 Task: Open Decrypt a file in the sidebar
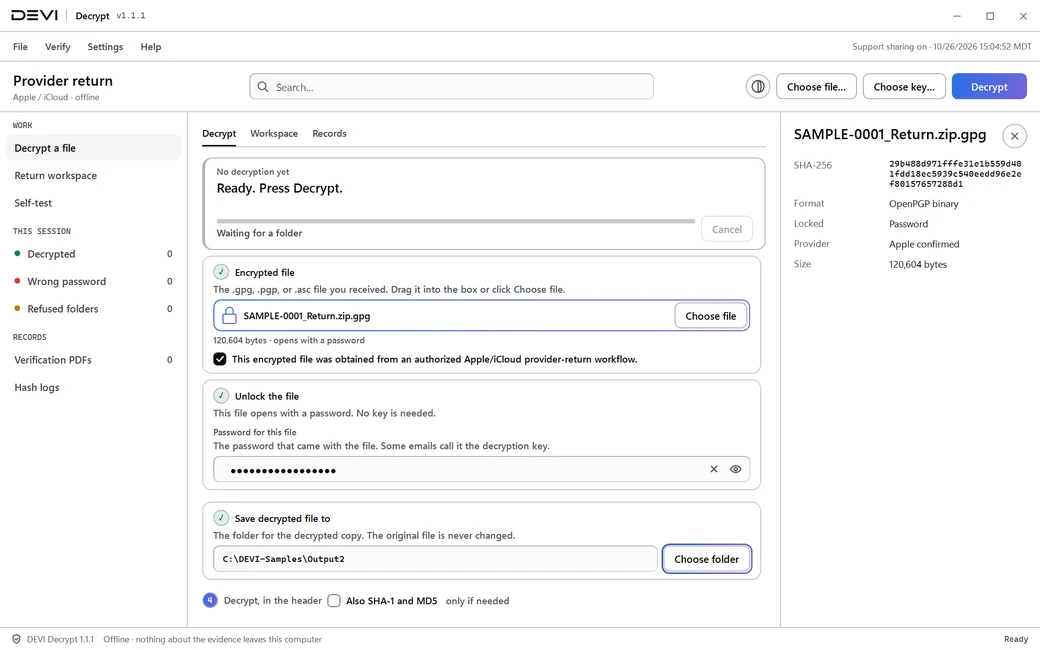tap(94, 148)
